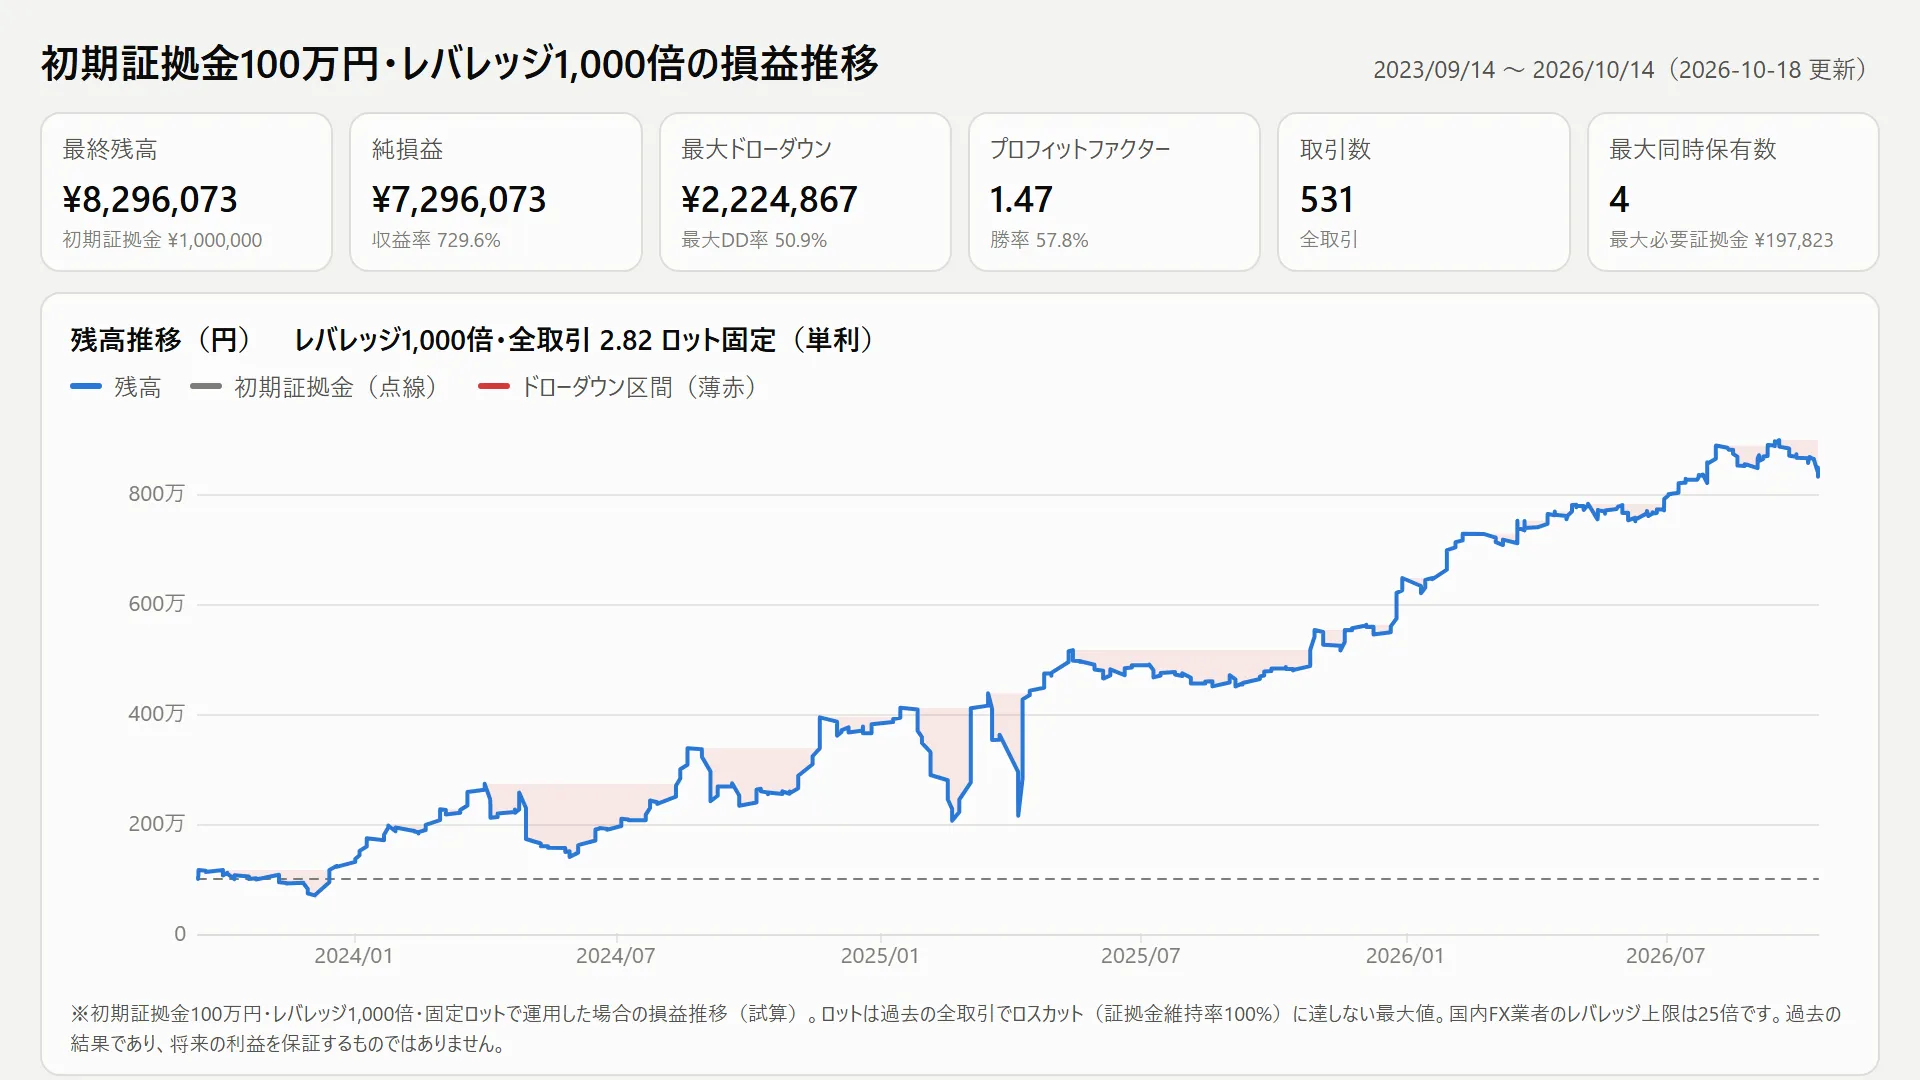Click the 純損益 card label

tap(407, 149)
